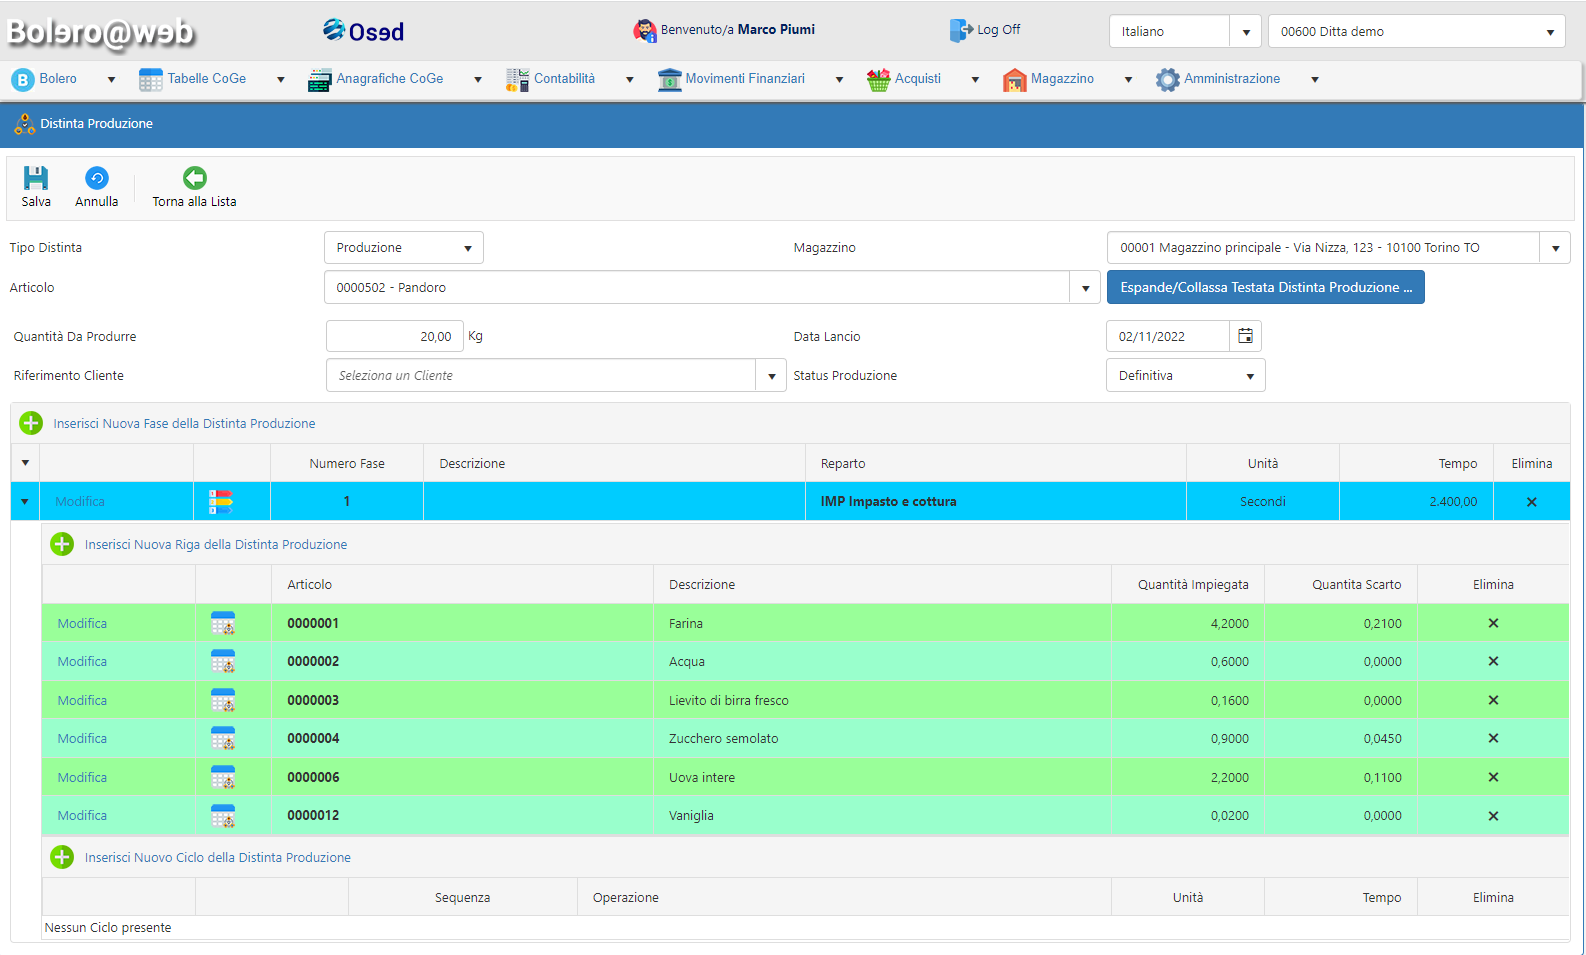Click green plus to add new Ciclo
The image size is (1586, 955).
point(62,857)
